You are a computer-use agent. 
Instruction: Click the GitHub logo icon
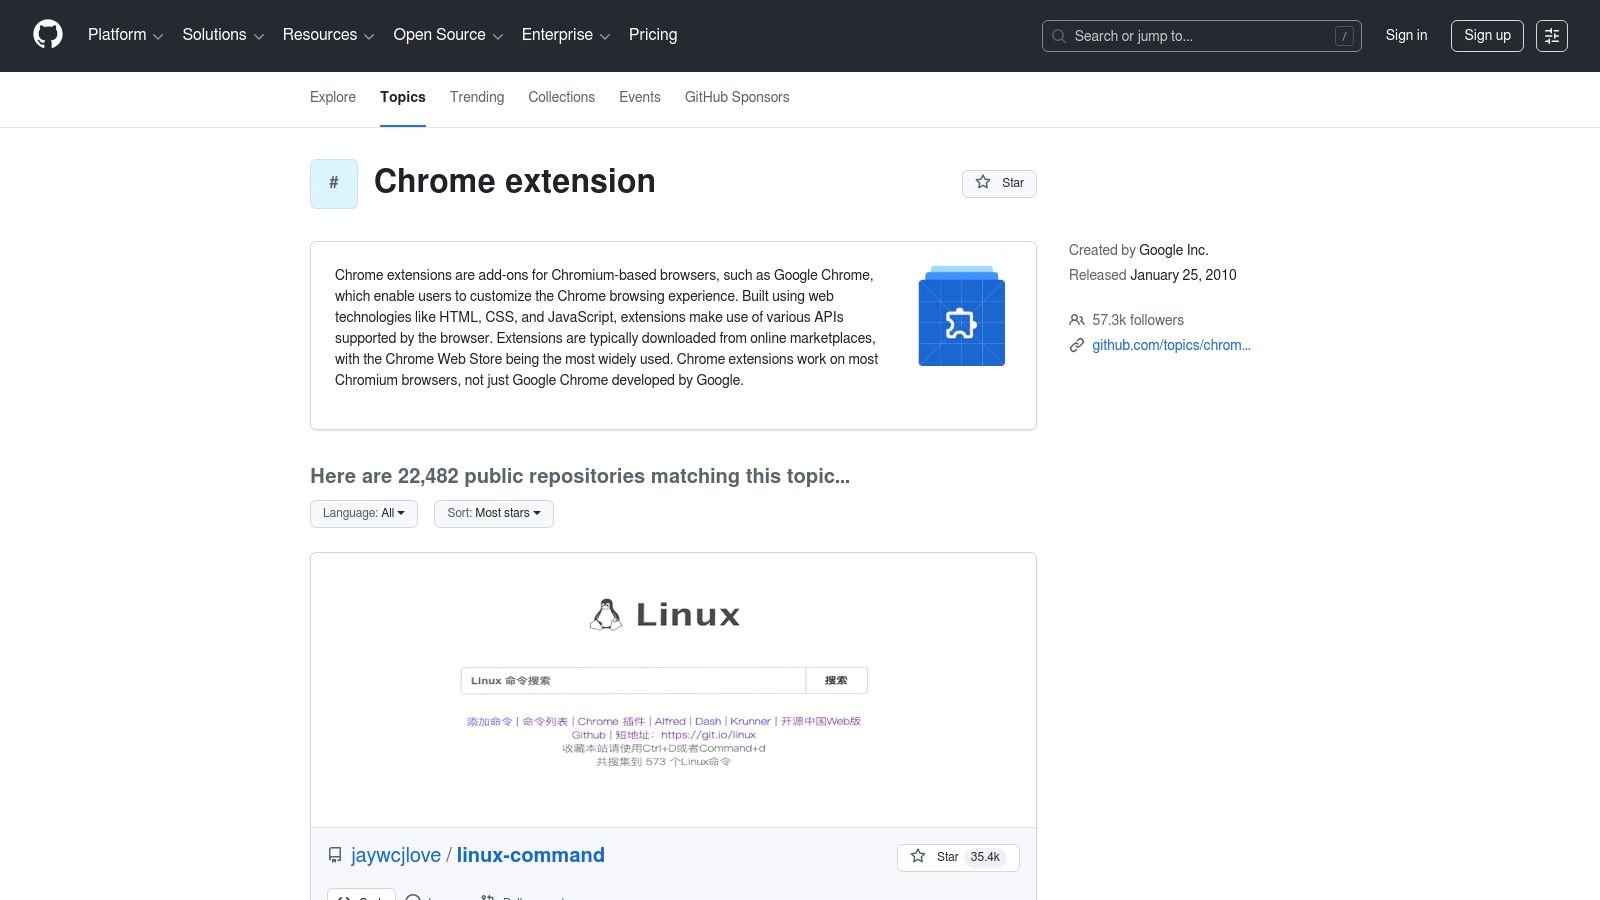(x=48, y=33)
